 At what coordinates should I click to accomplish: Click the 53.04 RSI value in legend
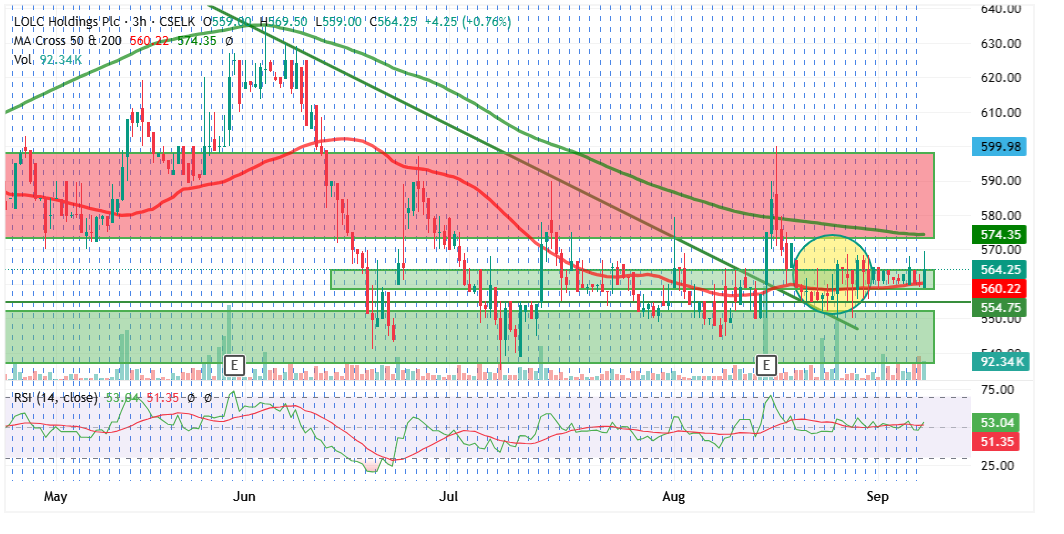tap(123, 398)
